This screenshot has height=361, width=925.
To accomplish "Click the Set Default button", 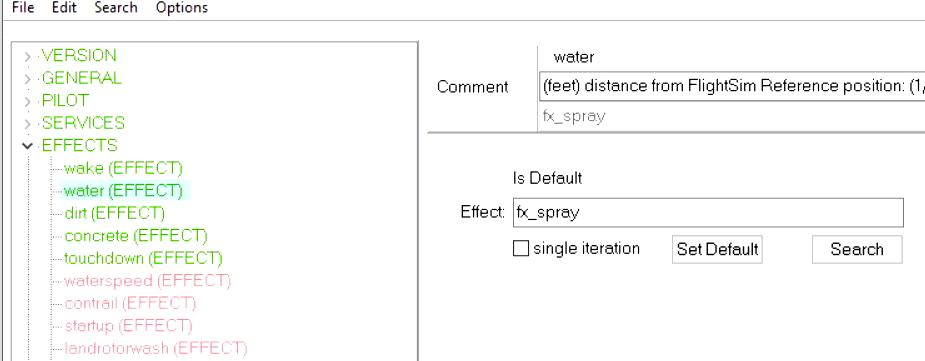I will pyautogui.click(x=717, y=249).
